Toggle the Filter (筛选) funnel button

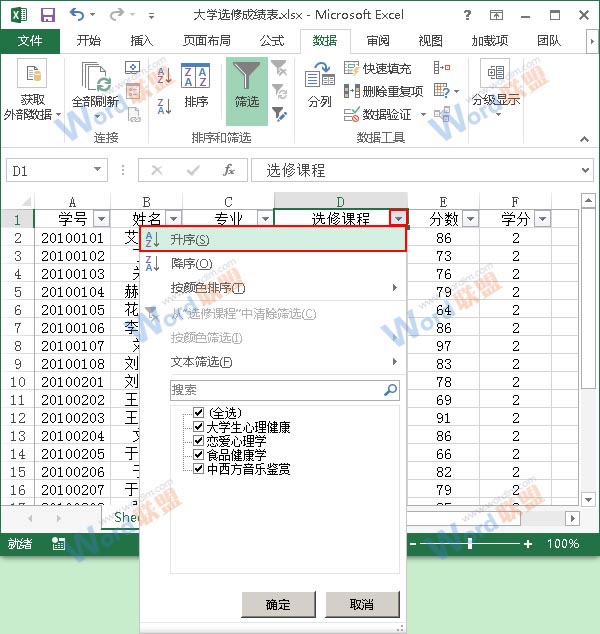[x=247, y=91]
